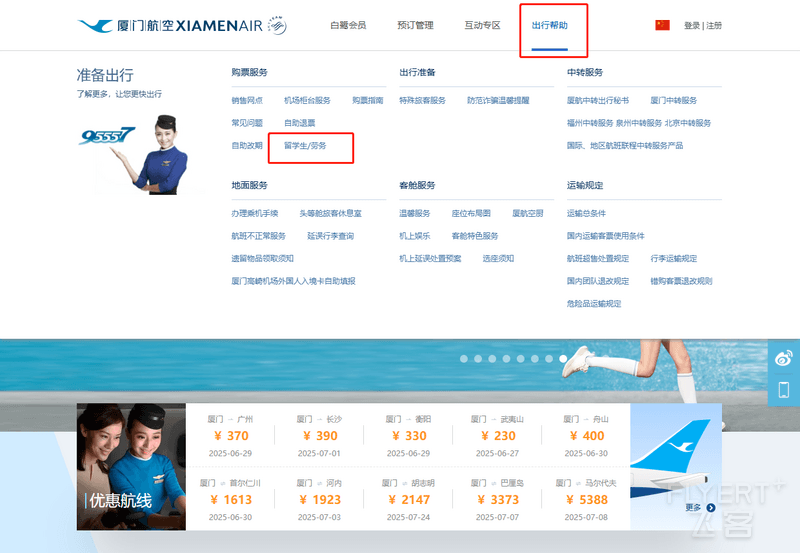Click the arrow icon beside 更多

[x=711, y=508]
